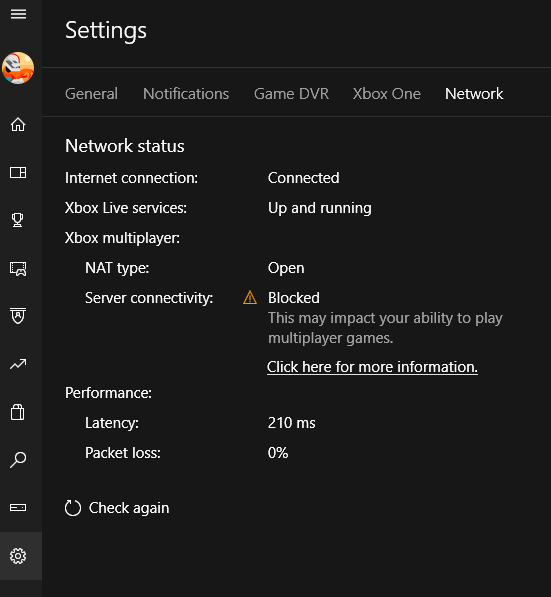Click the '210 ms' latency value

pyautogui.click(x=291, y=423)
